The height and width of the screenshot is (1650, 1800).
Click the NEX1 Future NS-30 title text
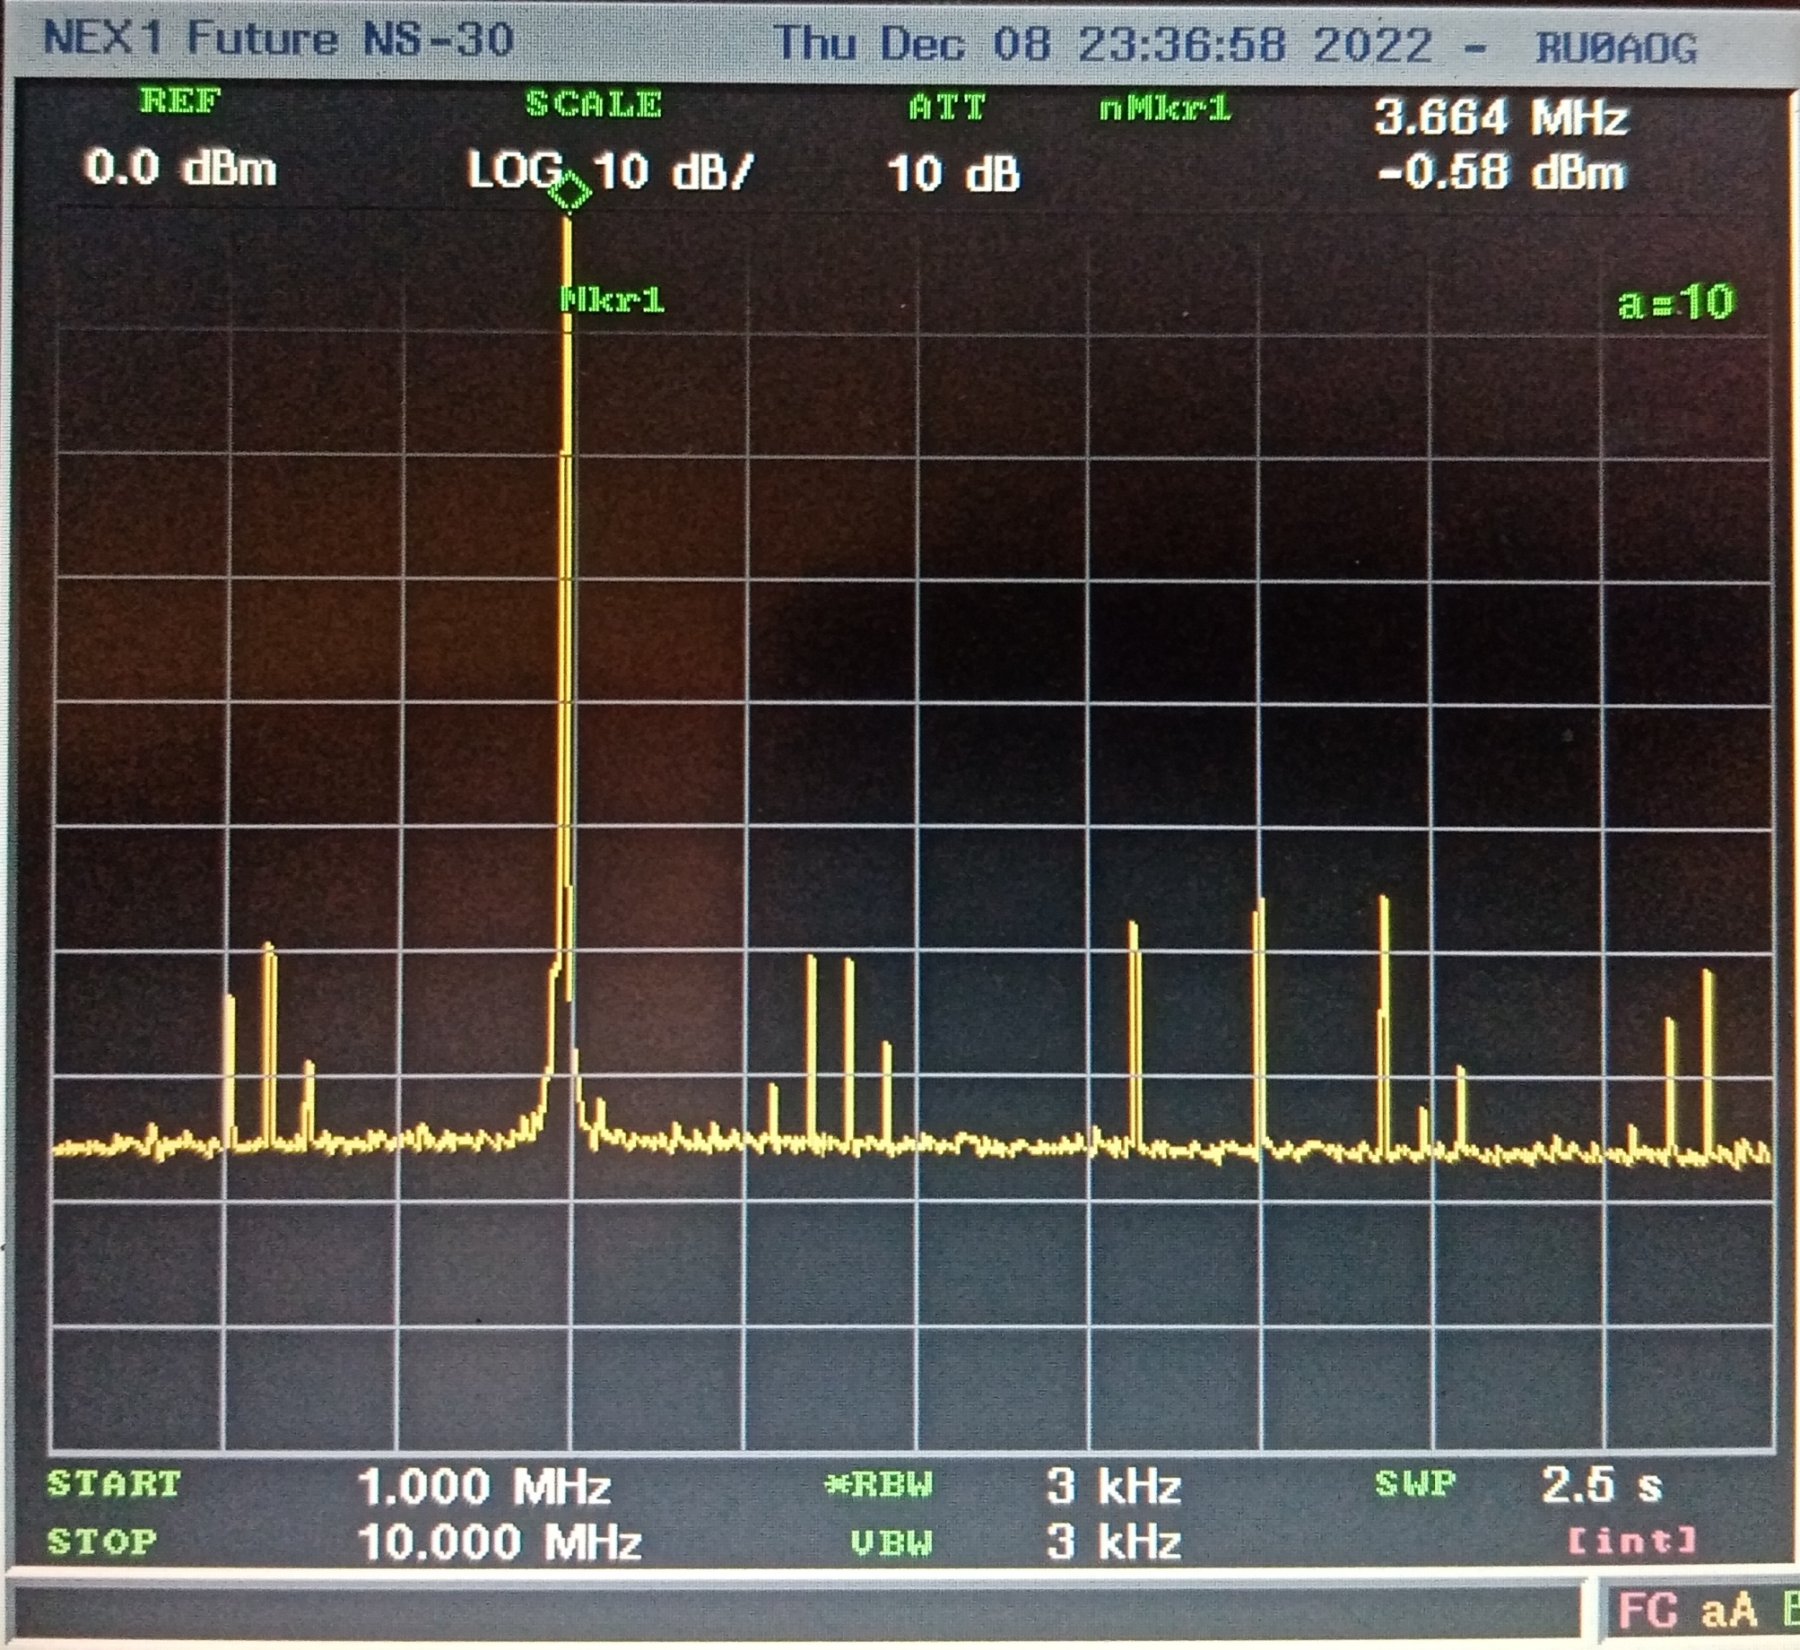click(279, 40)
